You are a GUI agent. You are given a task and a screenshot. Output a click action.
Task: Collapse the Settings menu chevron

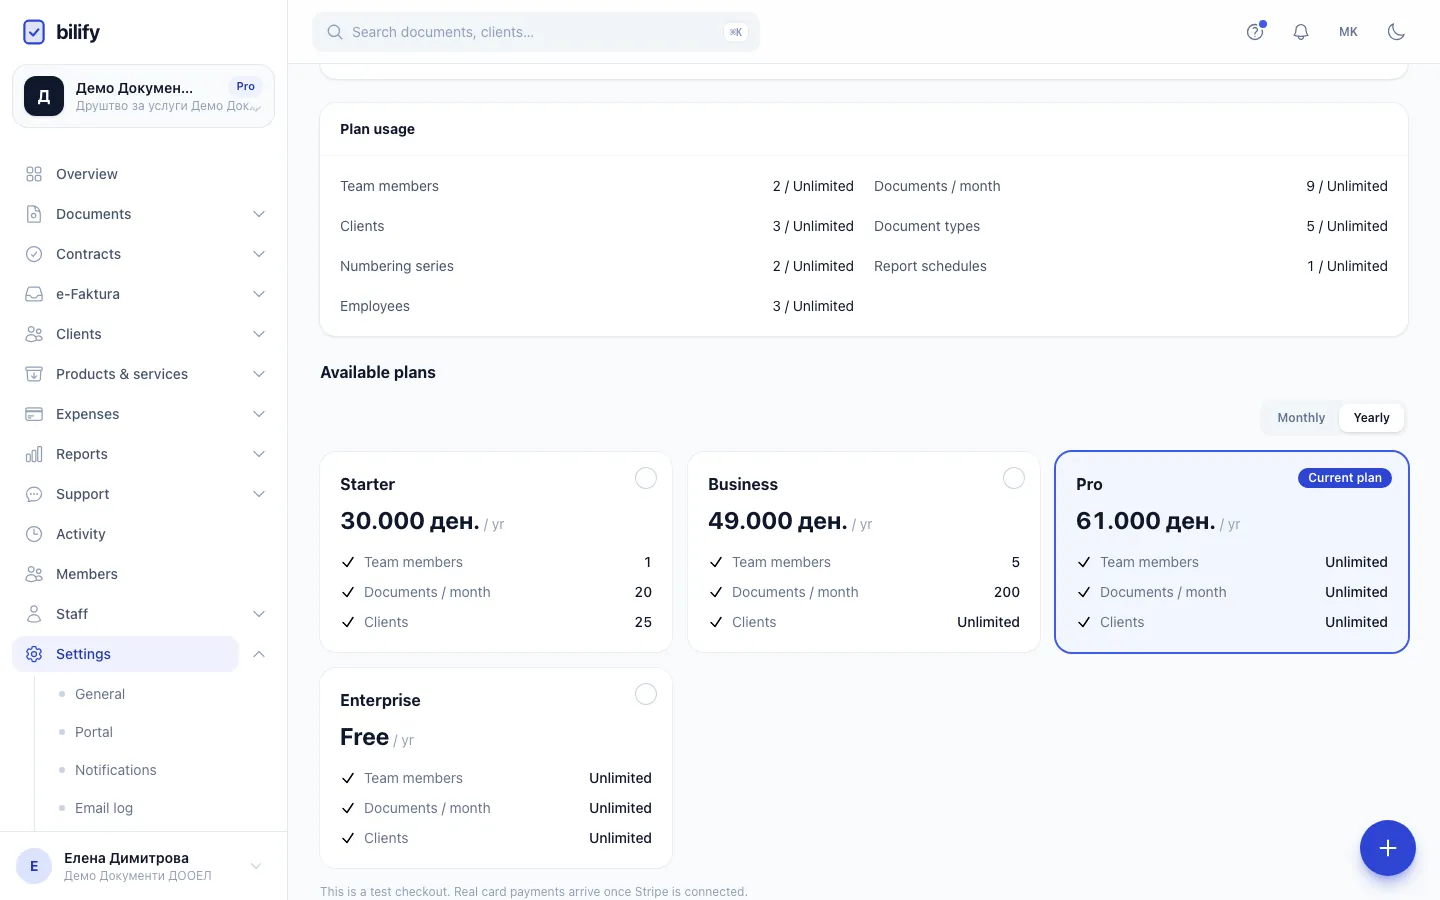tap(259, 654)
